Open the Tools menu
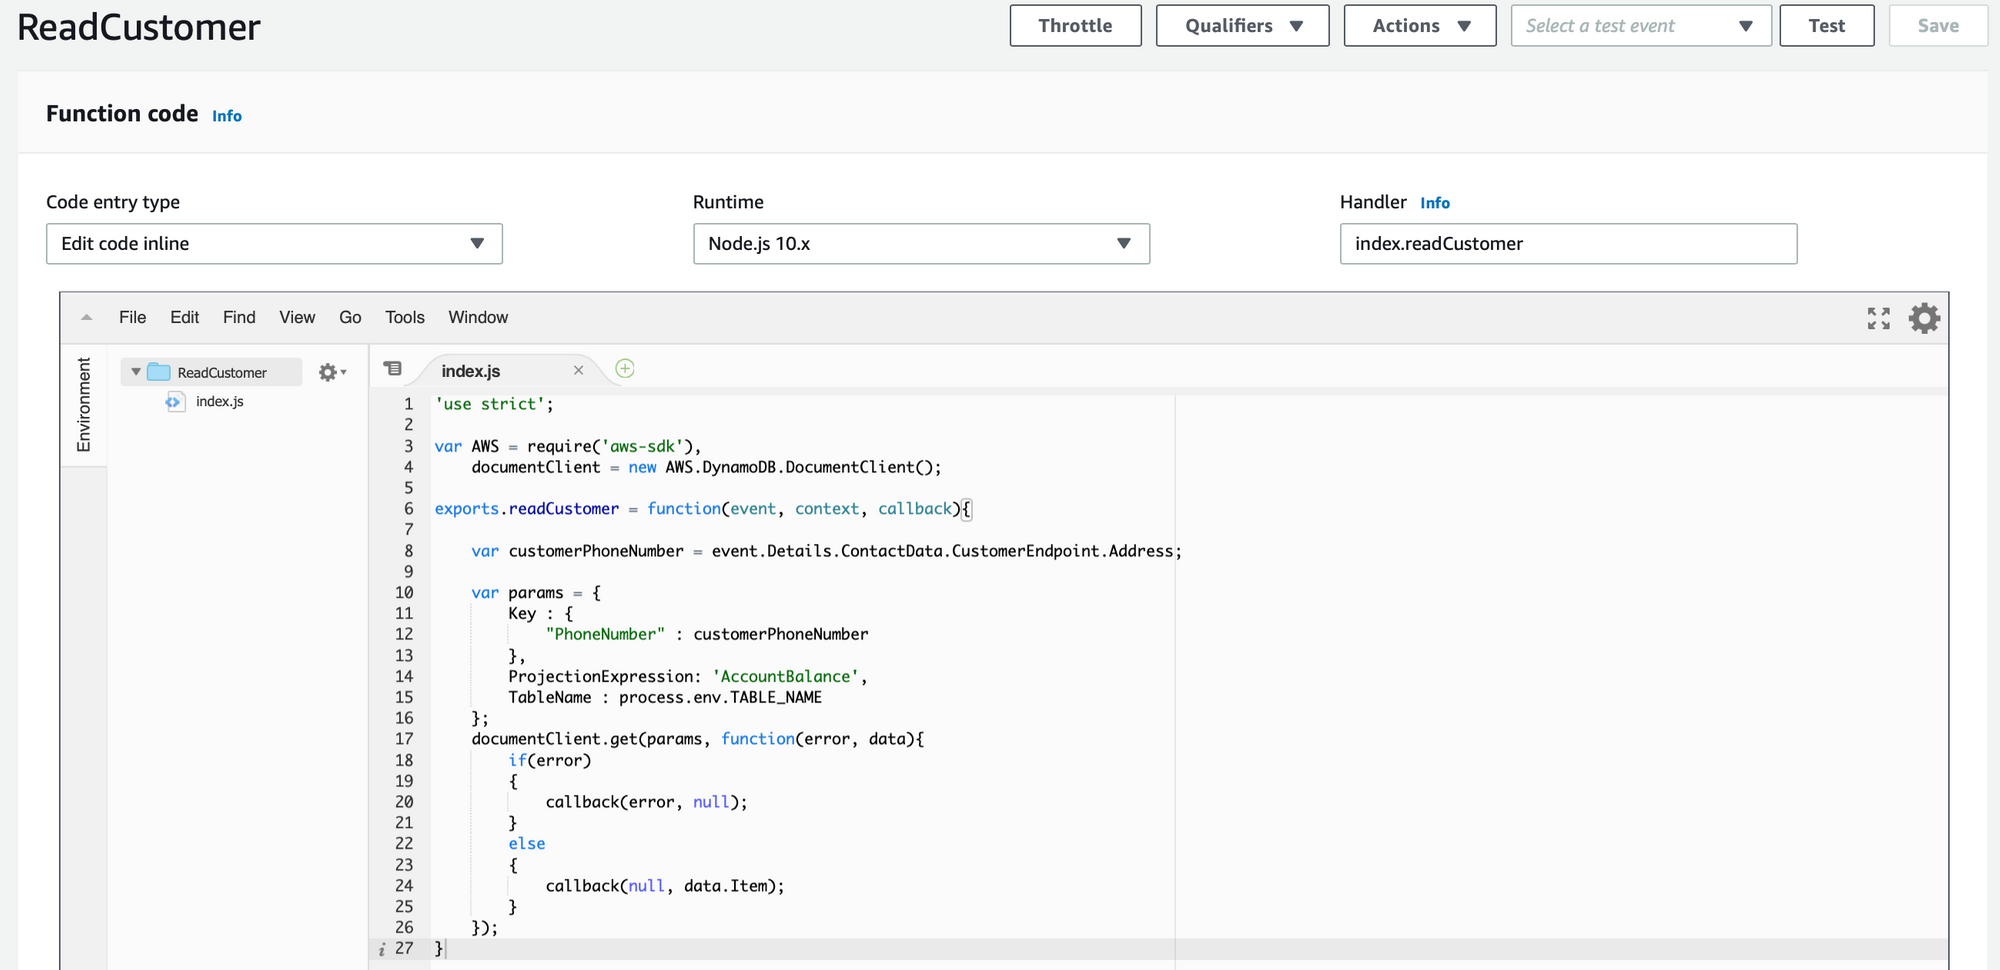 tap(405, 317)
